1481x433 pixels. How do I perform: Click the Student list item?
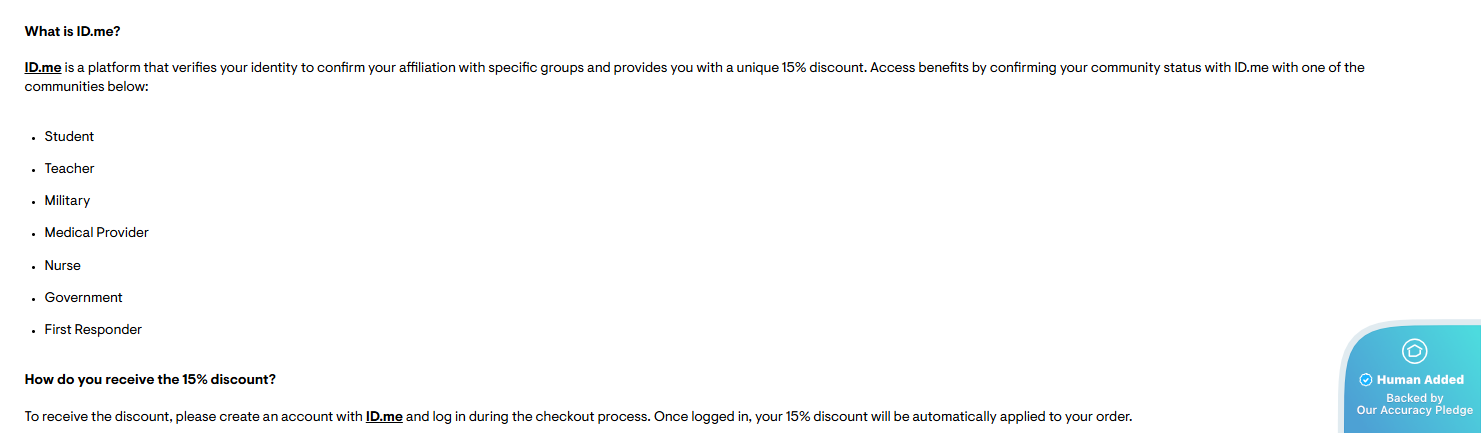click(69, 136)
